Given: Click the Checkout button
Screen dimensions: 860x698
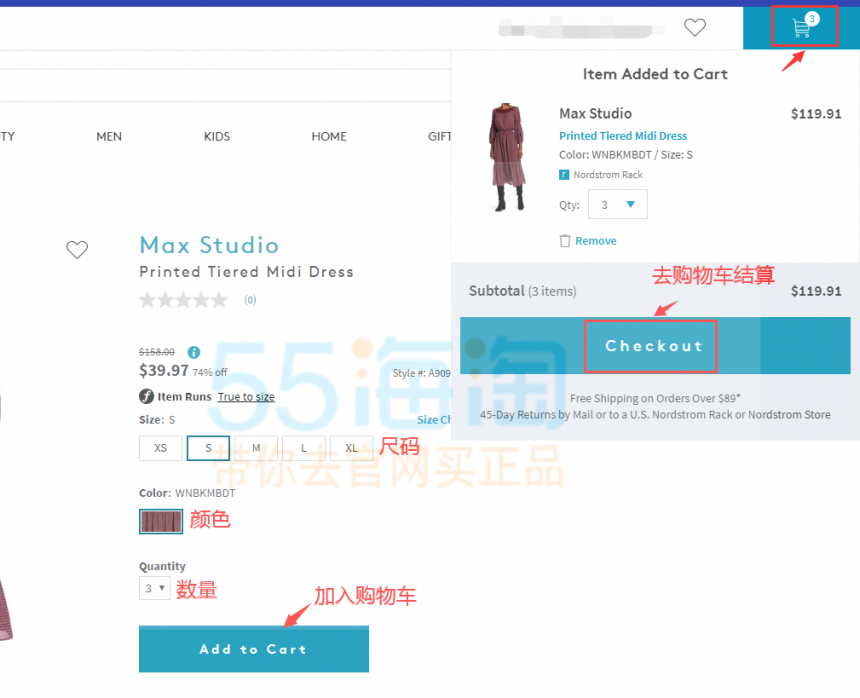Looking at the screenshot, I should (655, 345).
